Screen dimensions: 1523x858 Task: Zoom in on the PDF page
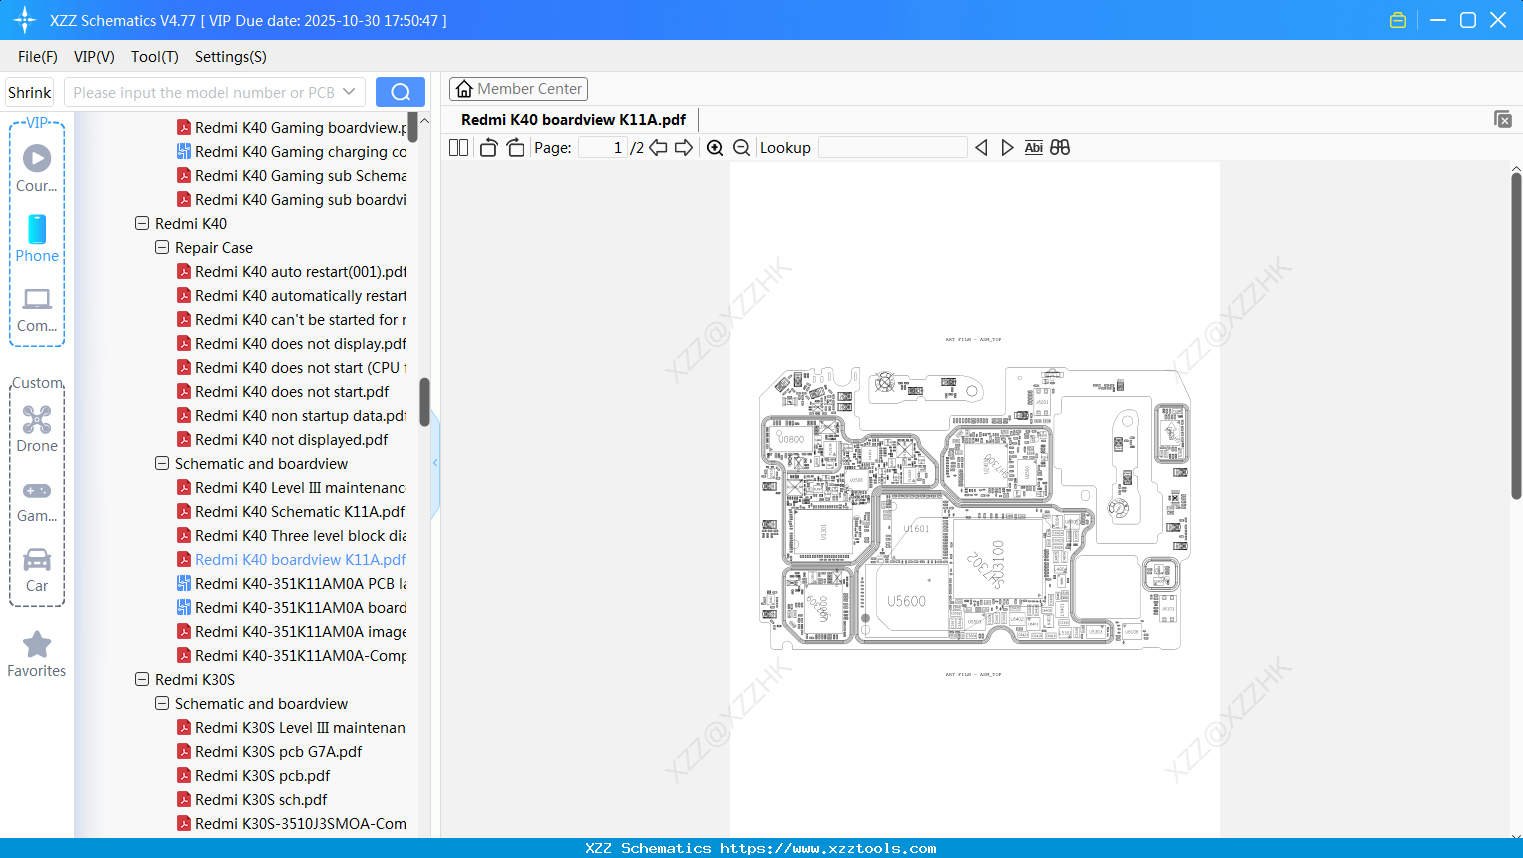[715, 147]
